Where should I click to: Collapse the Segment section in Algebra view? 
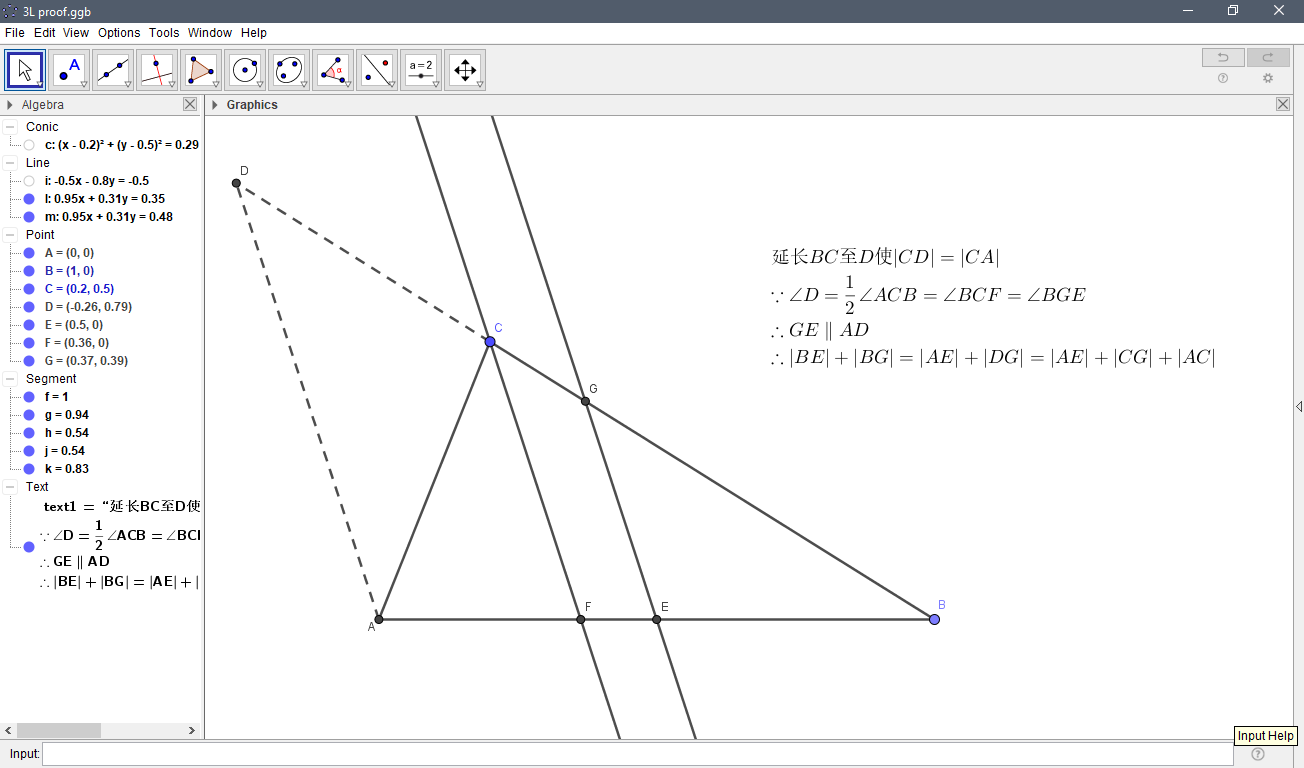[8, 378]
